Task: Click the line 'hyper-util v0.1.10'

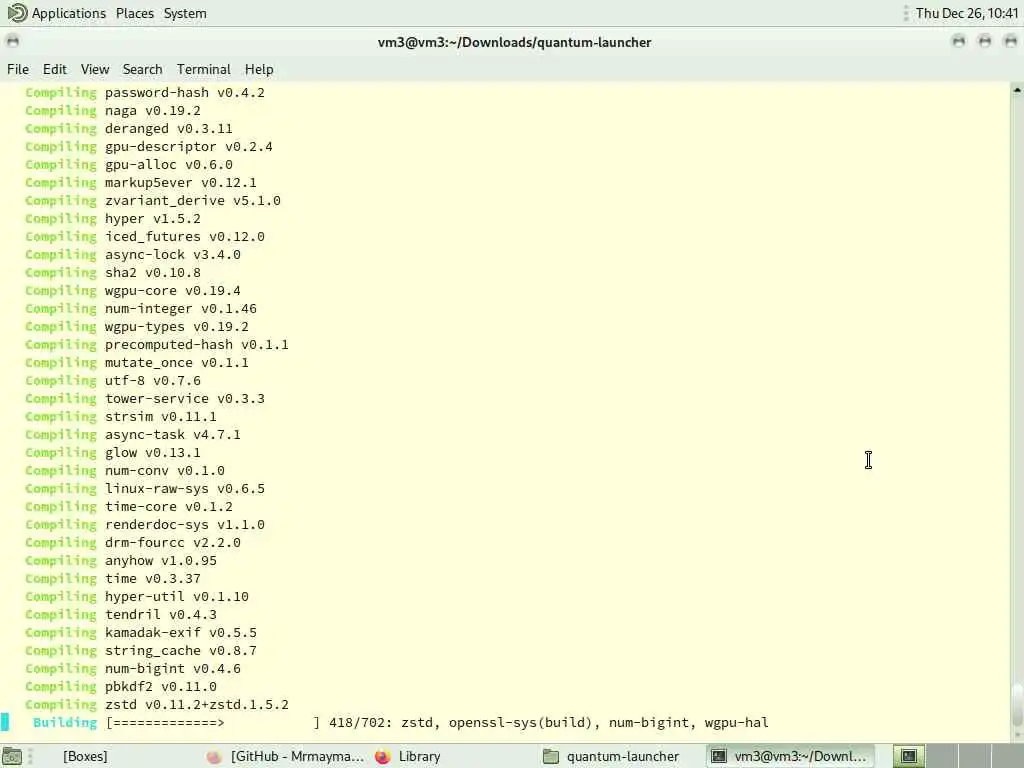Action: (177, 596)
